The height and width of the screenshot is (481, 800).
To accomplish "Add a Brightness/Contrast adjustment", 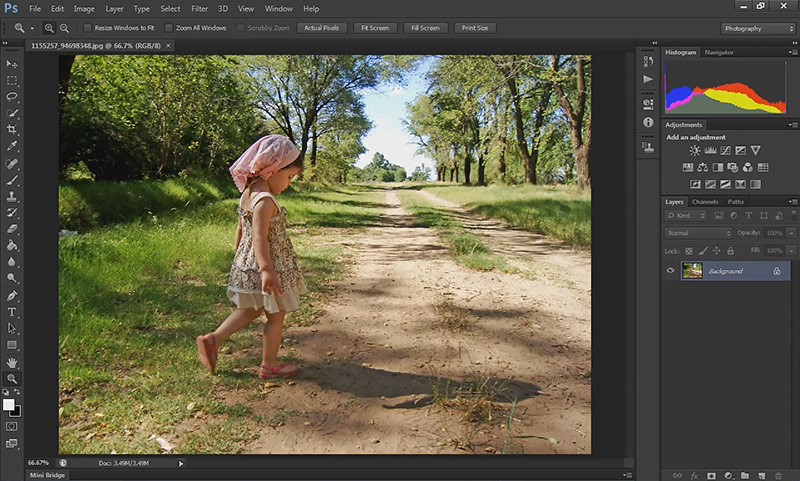I will (x=695, y=150).
